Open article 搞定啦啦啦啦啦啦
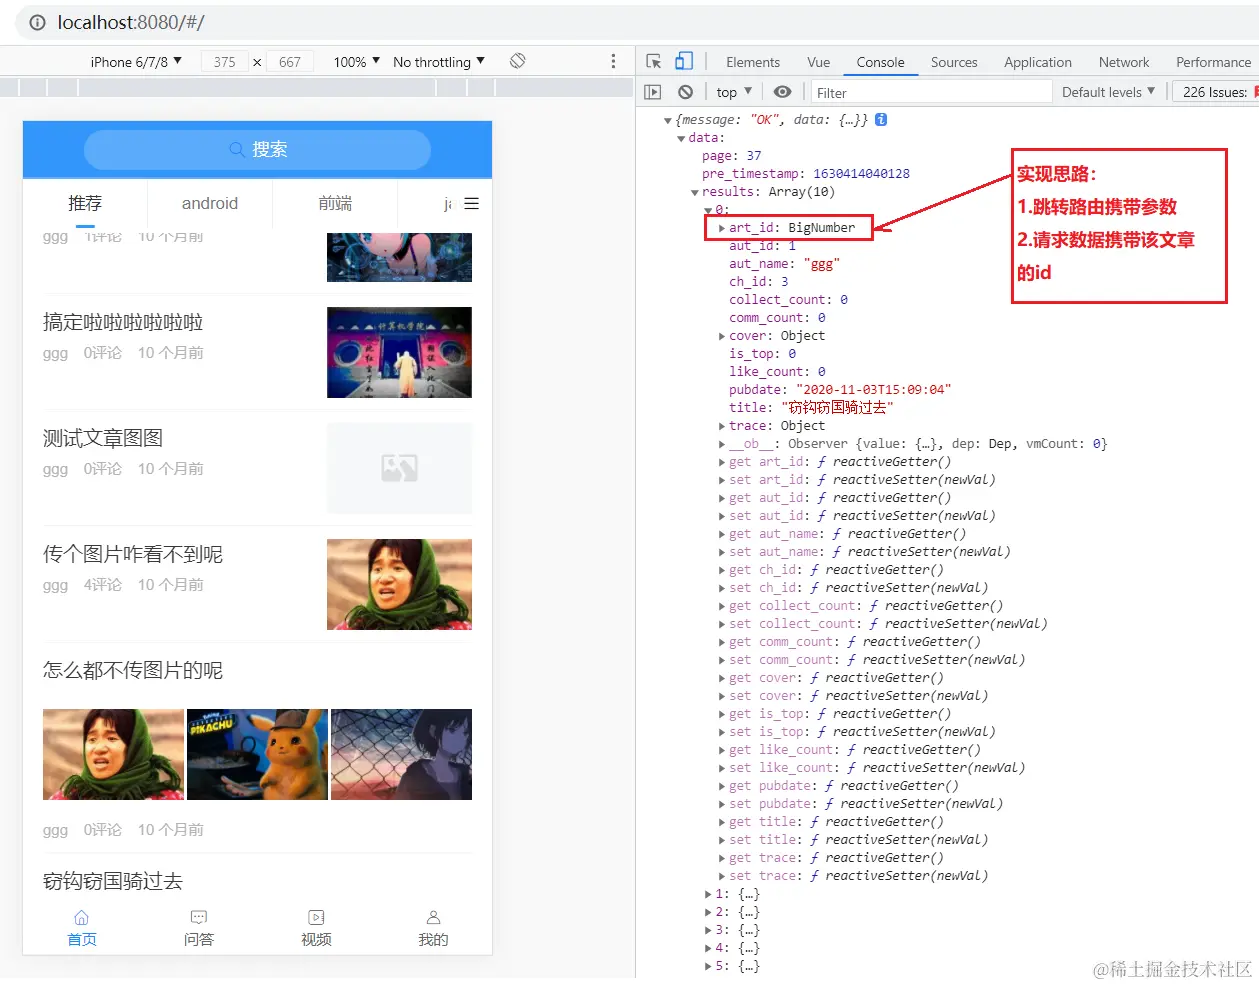The image size is (1259, 986). pyautogui.click(x=123, y=322)
